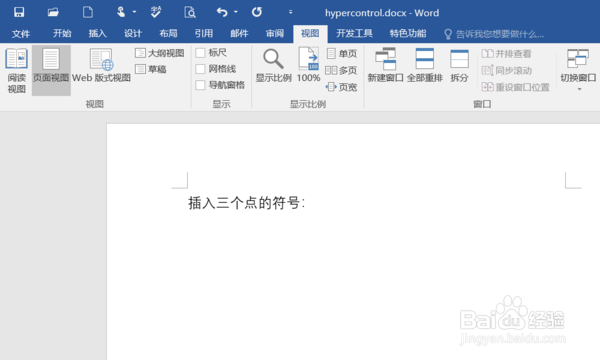Switch to 草稿 draft view
The width and height of the screenshot is (600, 360).
click(x=151, y=69)
